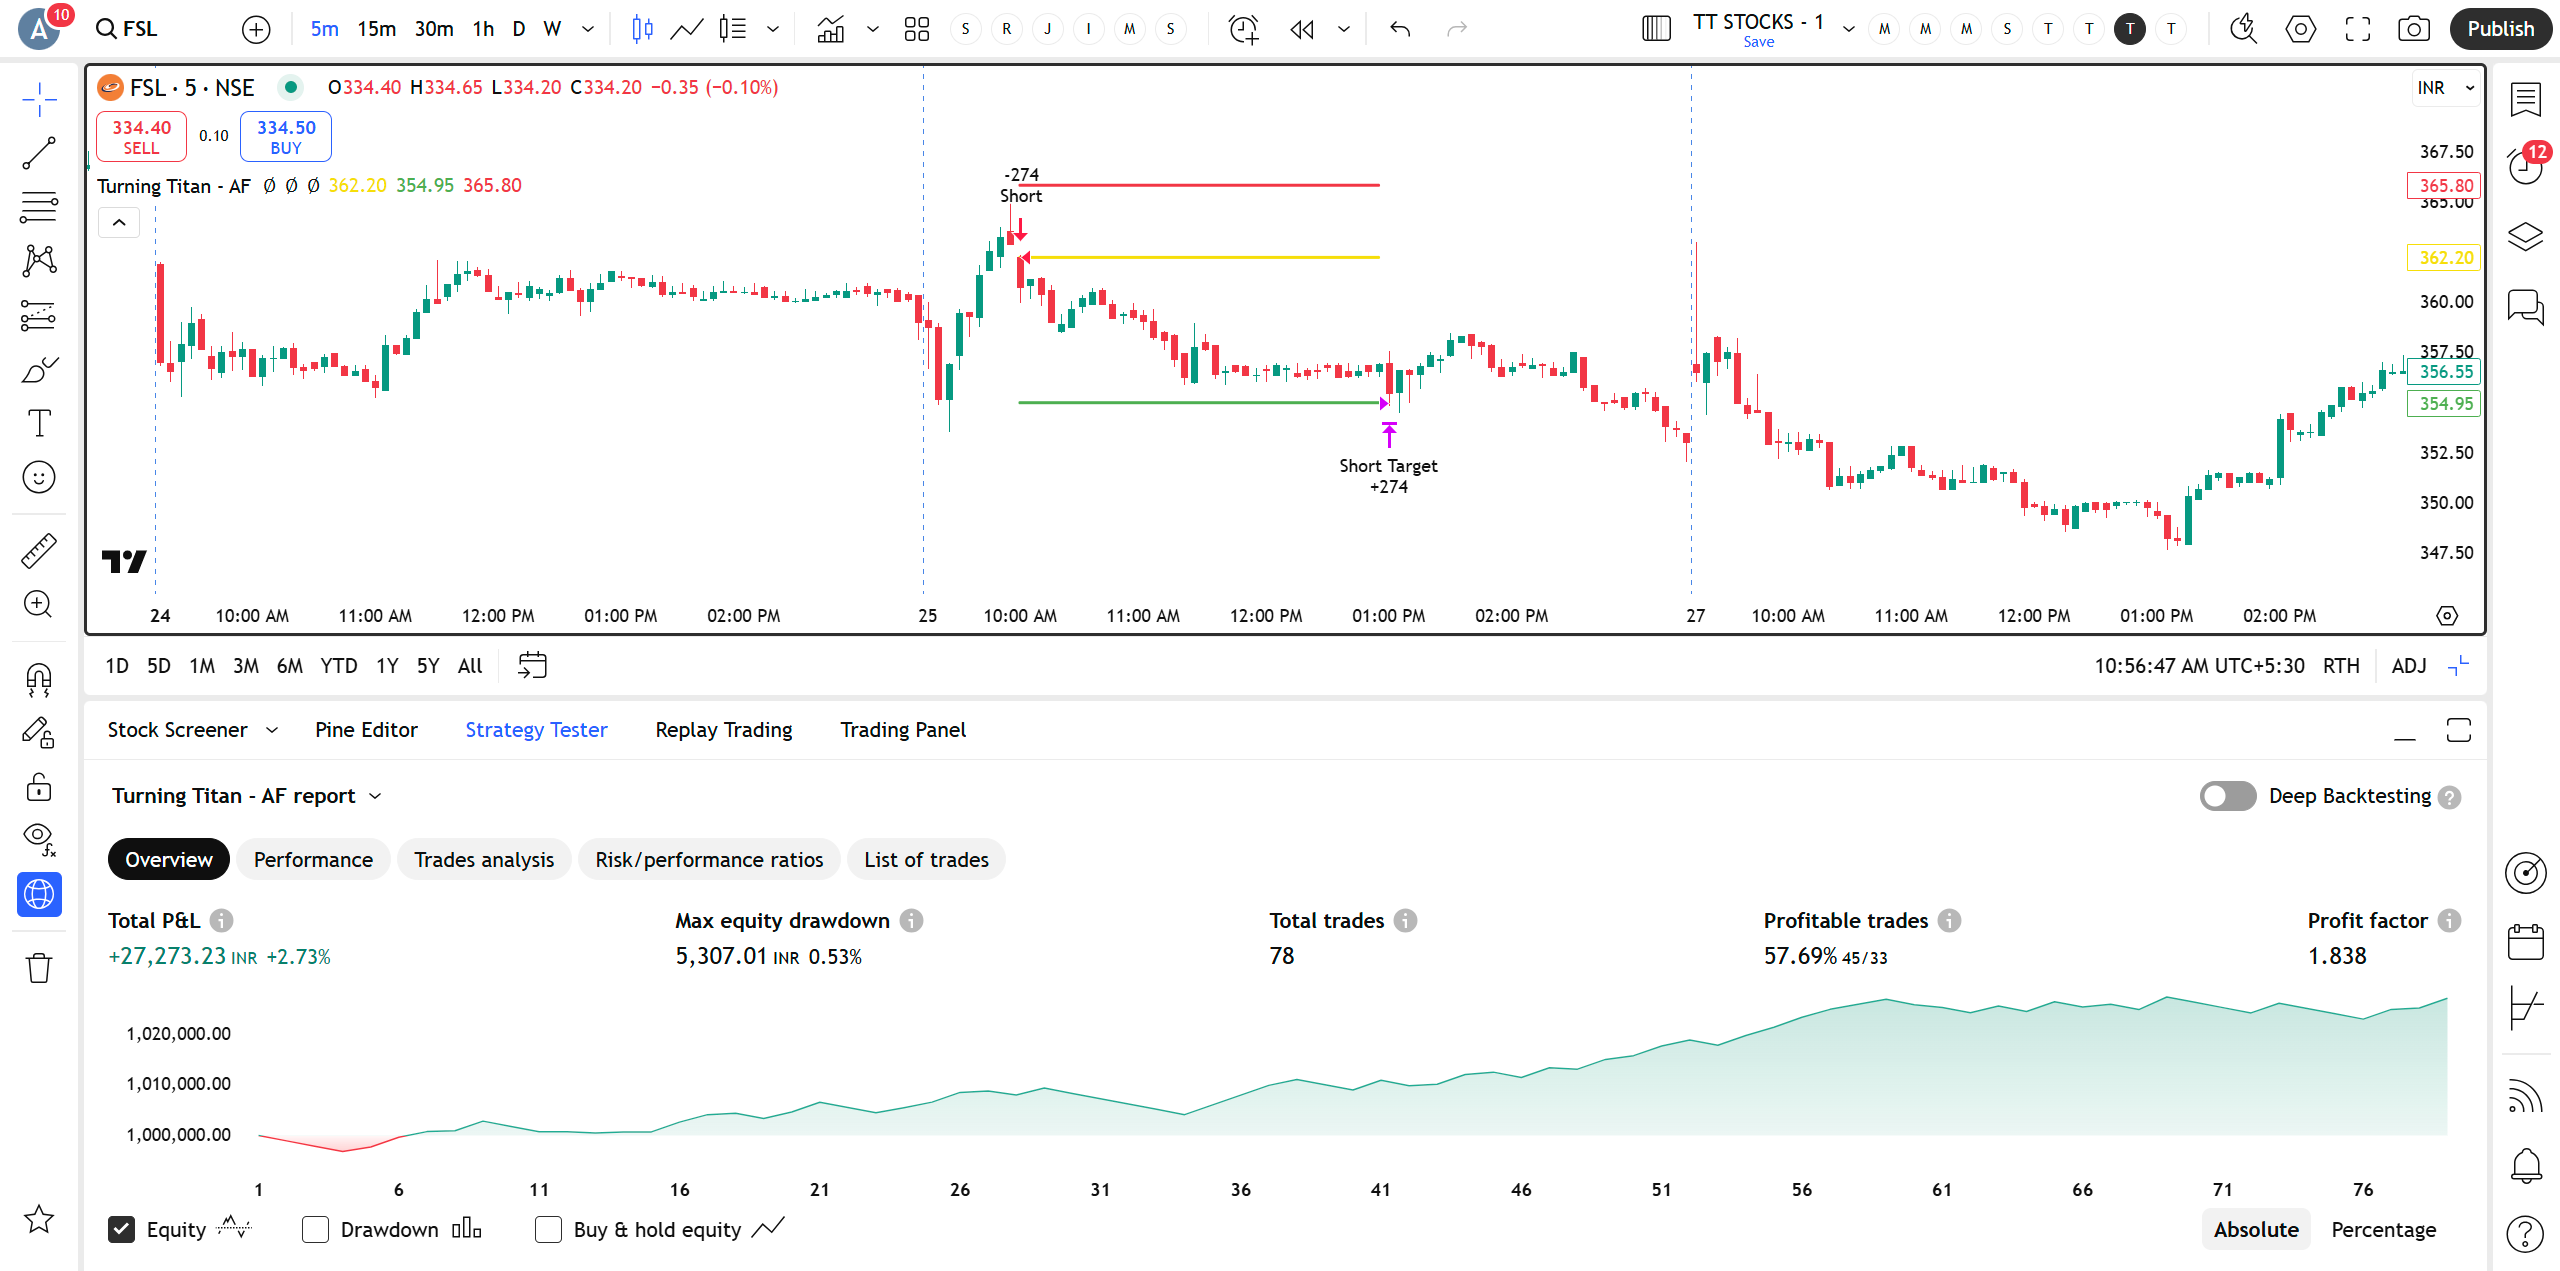
Task: Click the 334.50 BUY button
Action: click(x=286, y=137)
